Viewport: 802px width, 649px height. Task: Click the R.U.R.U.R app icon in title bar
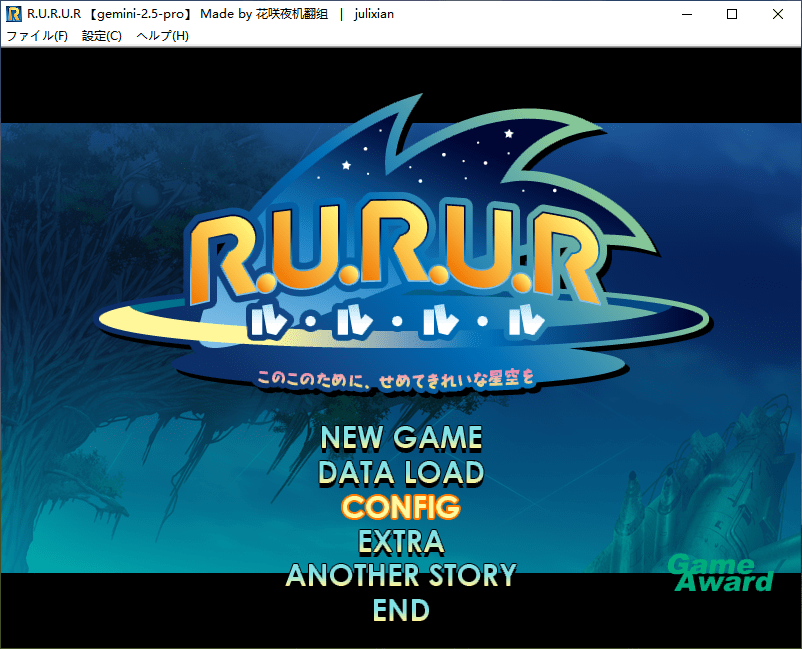(x=14, y=14)
